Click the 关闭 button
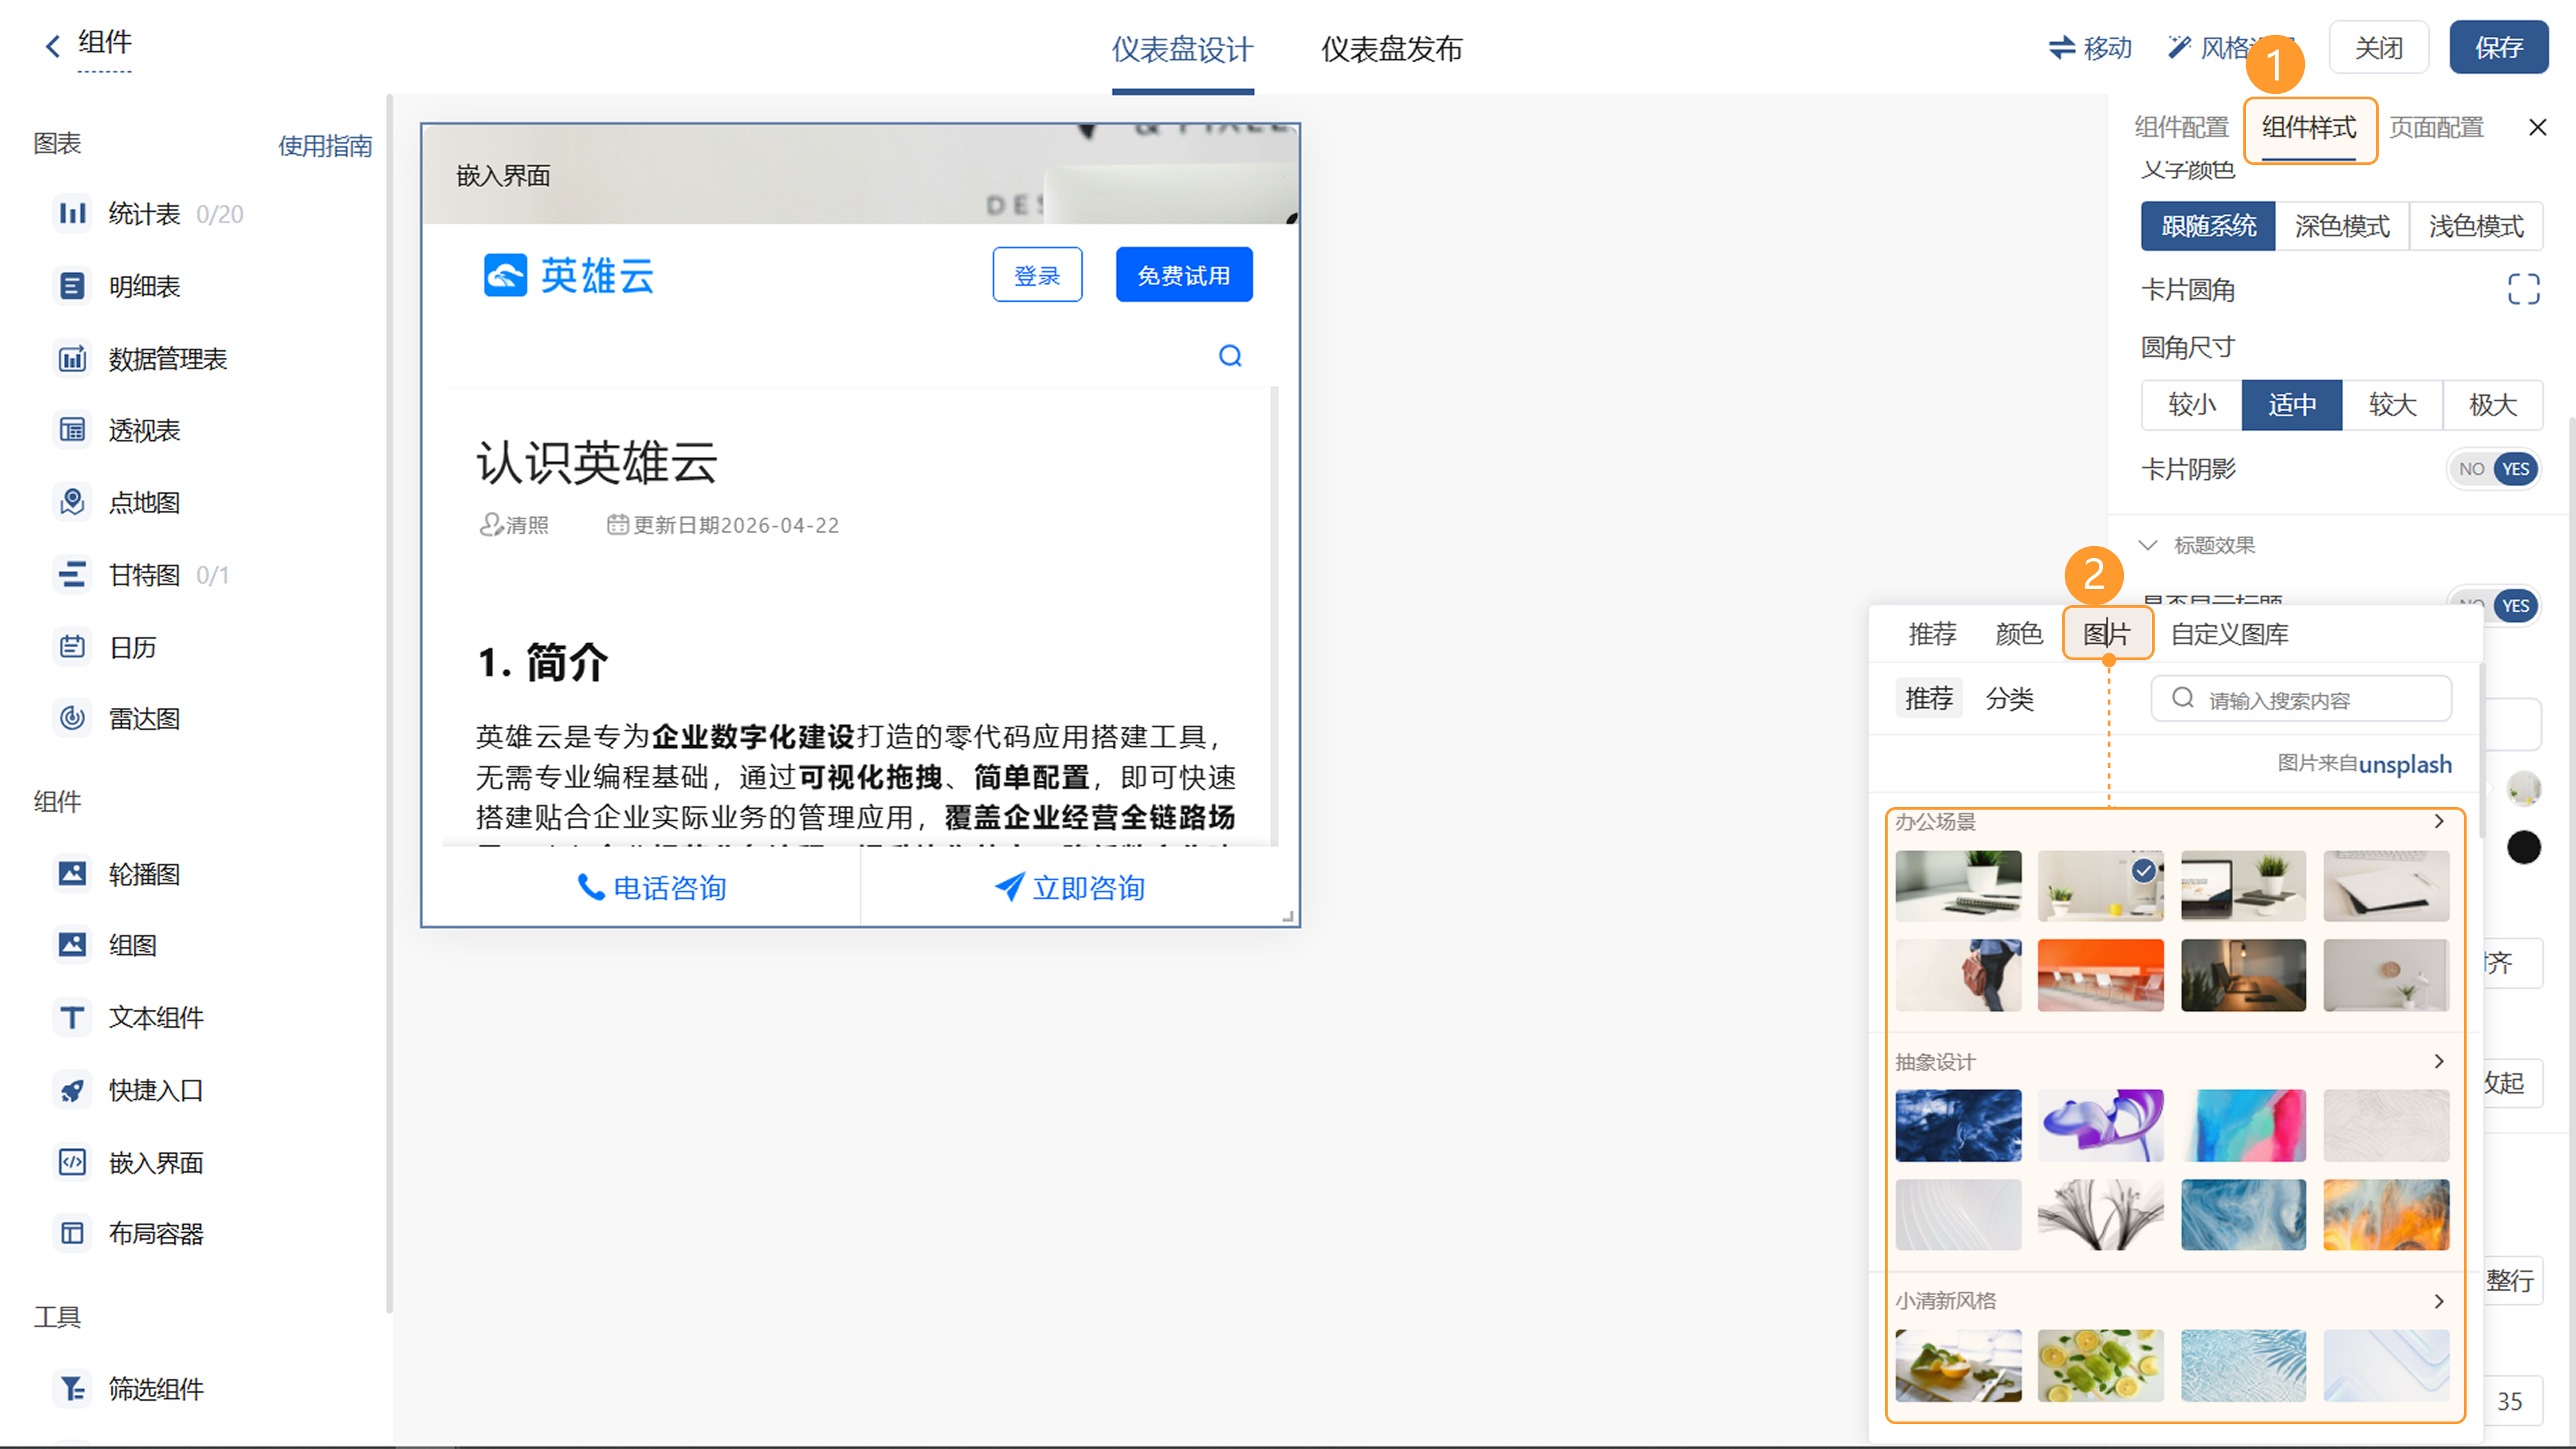 tap(2378, 47)
